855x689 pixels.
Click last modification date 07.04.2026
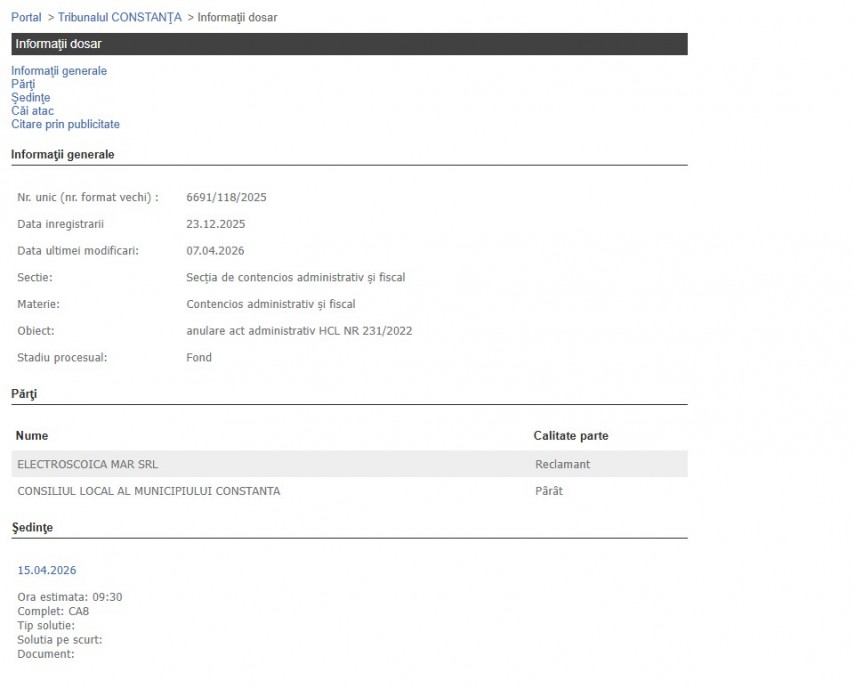click(215, 251)
